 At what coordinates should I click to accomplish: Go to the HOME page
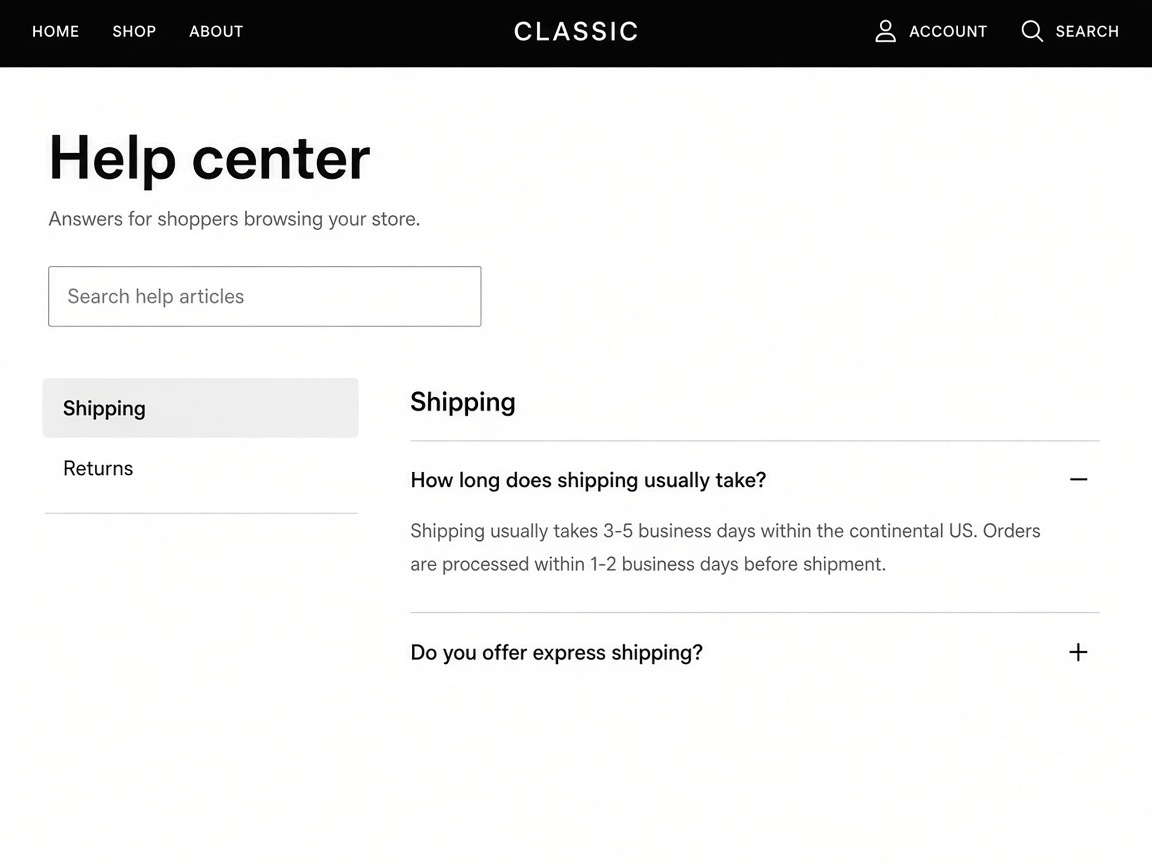55,32
